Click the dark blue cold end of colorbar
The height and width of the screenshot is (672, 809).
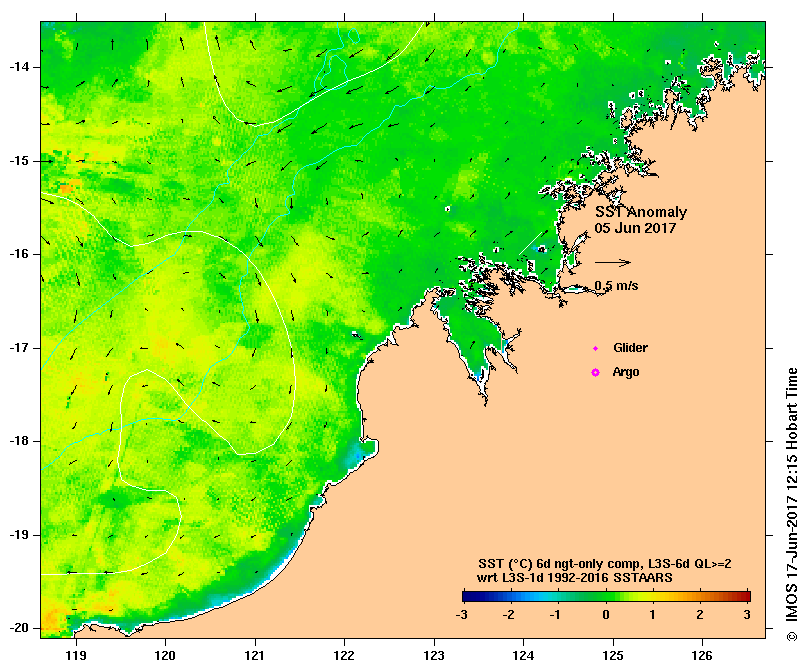471,597
